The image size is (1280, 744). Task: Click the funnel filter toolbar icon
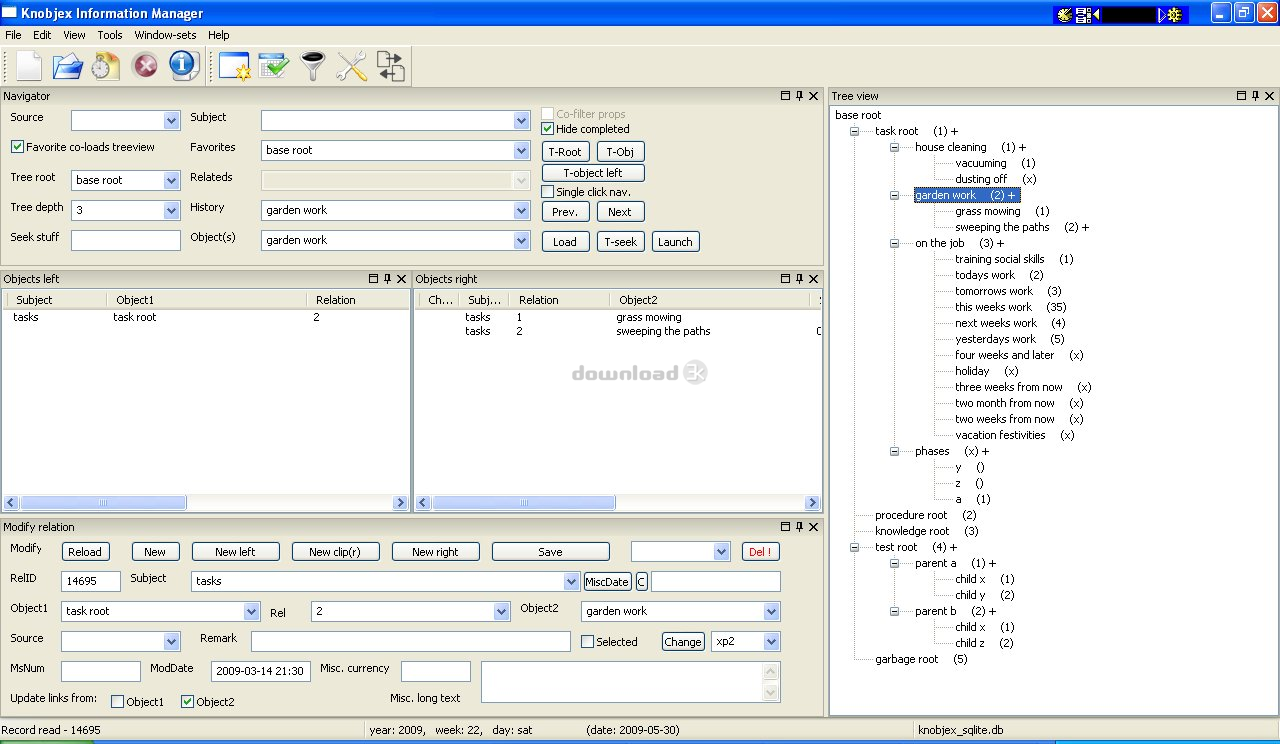[x=314, y=66]
